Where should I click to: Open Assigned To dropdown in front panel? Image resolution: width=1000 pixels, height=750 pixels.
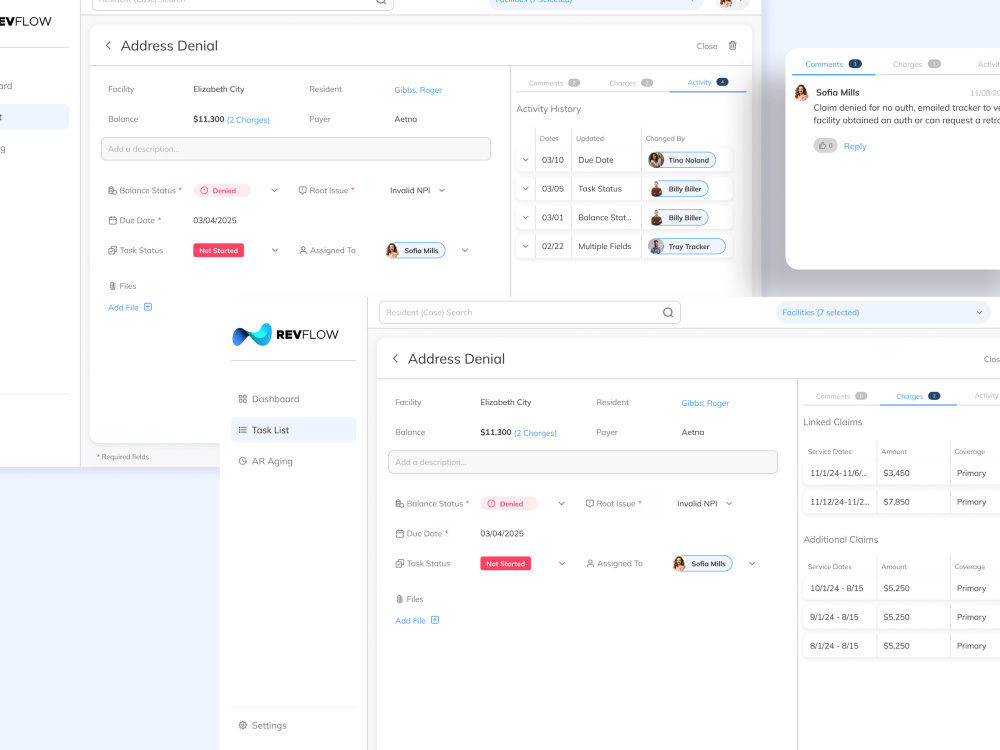pyautogui.click(x=752, y=563)
